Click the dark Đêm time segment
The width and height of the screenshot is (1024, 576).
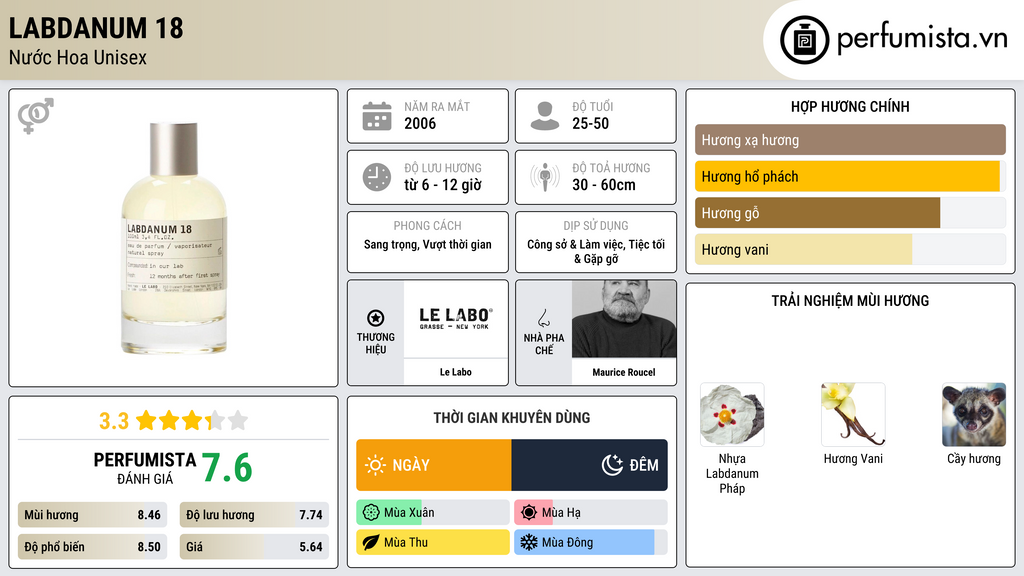coord(589,465)
